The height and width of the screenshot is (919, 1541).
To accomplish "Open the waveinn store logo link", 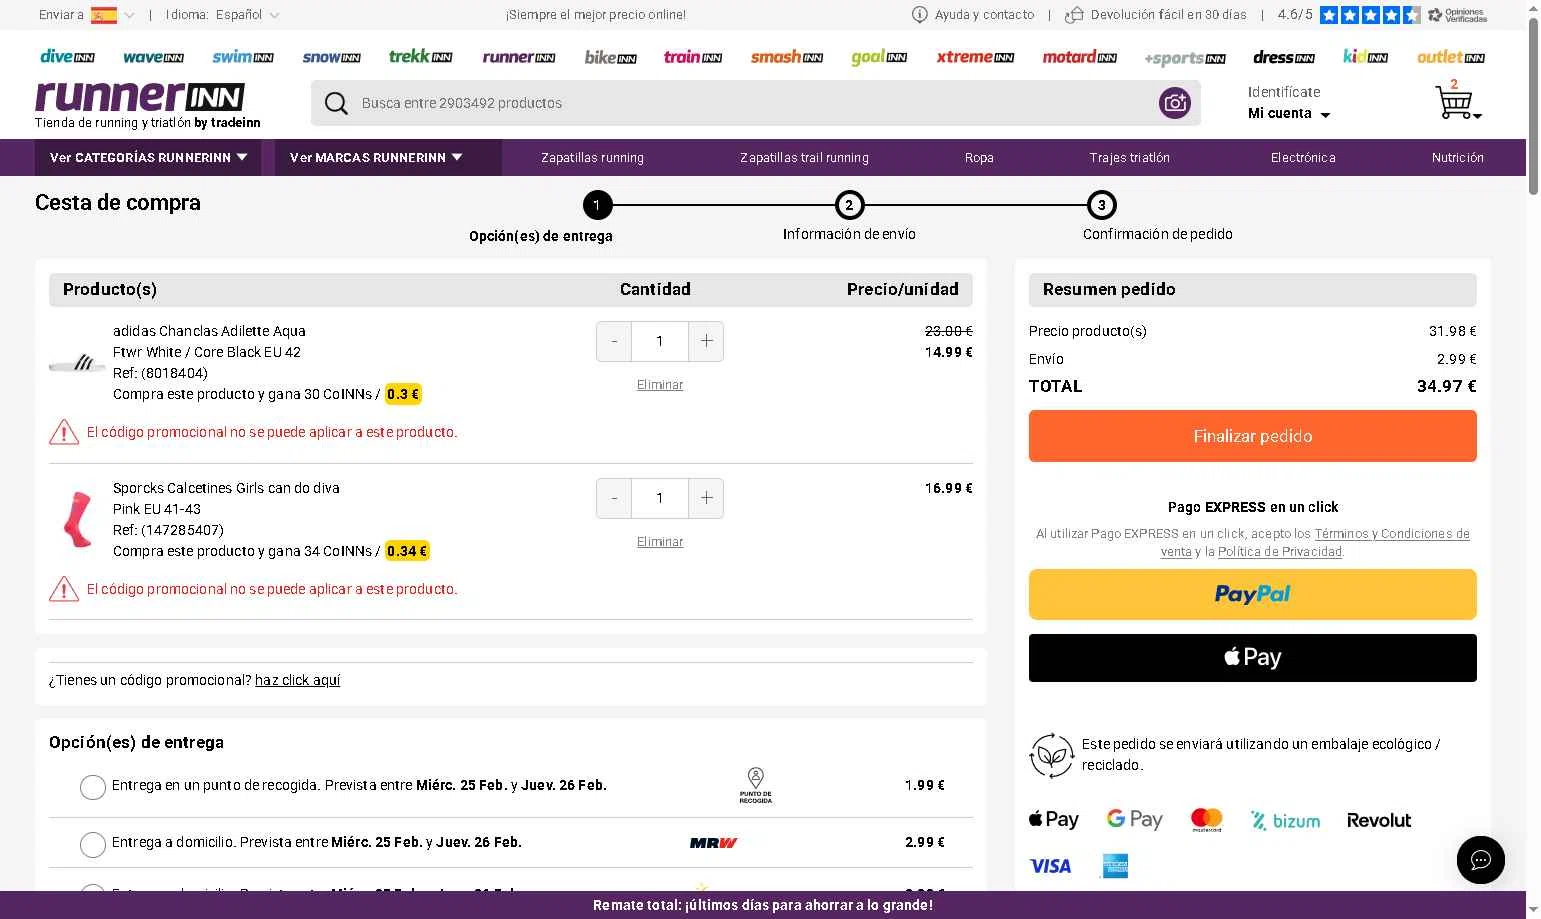I will click(153, 57).
